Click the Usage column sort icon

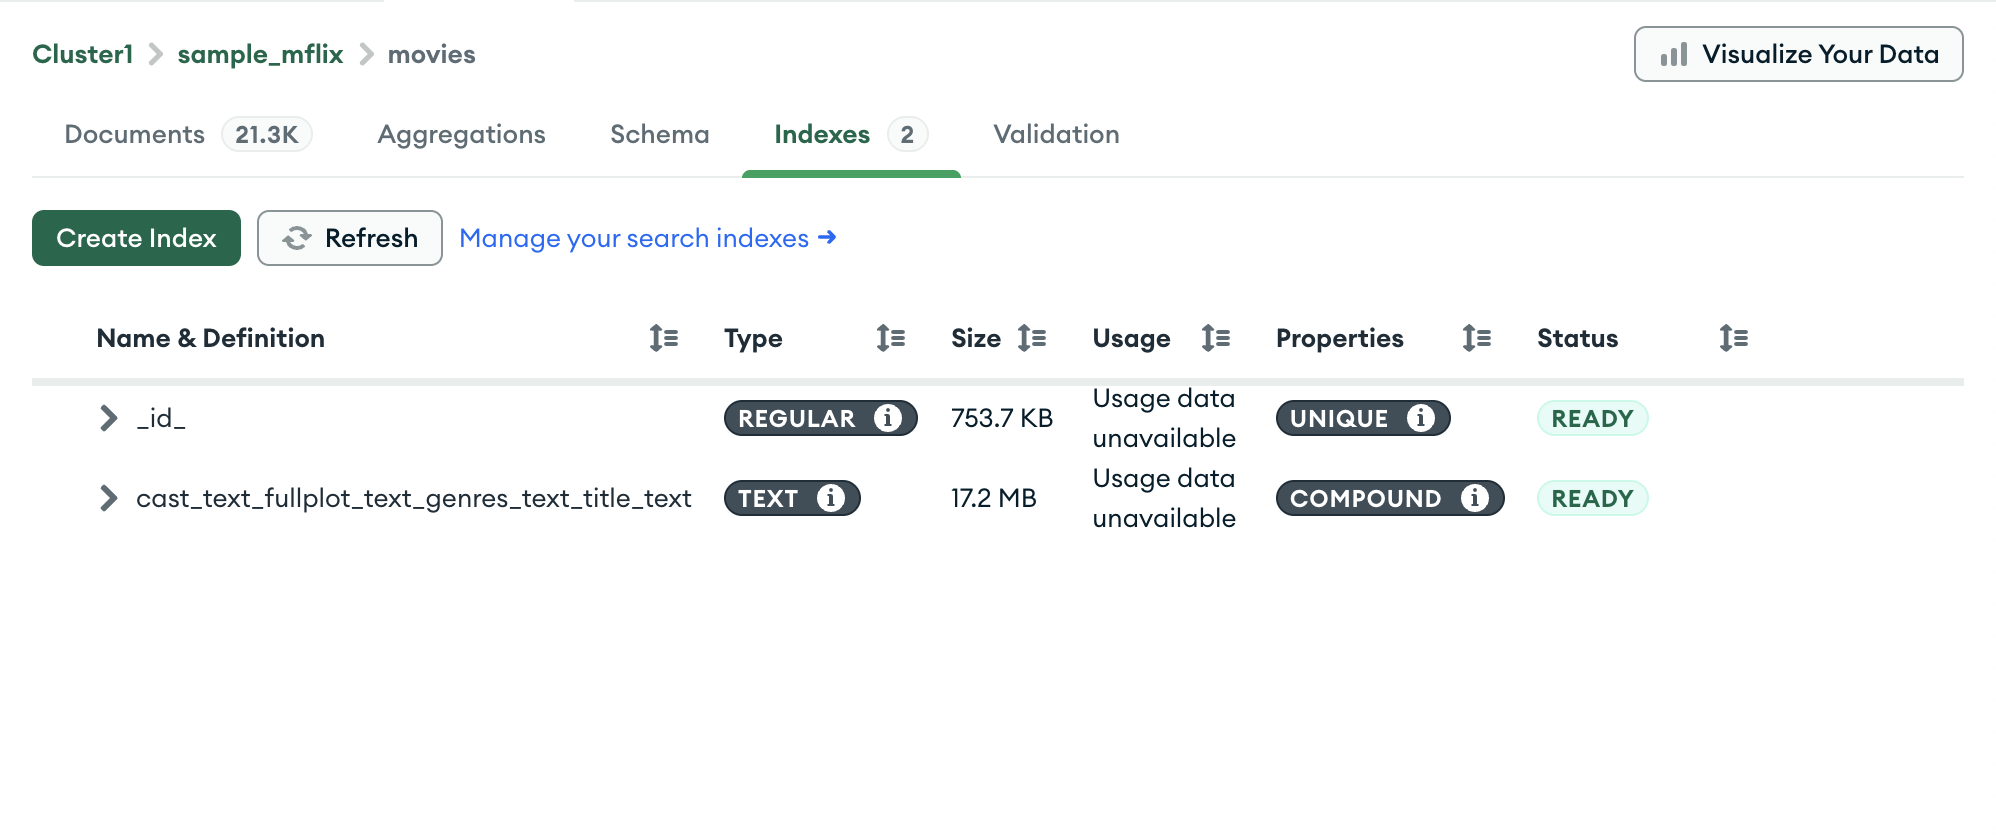(x=1215, y=338)
